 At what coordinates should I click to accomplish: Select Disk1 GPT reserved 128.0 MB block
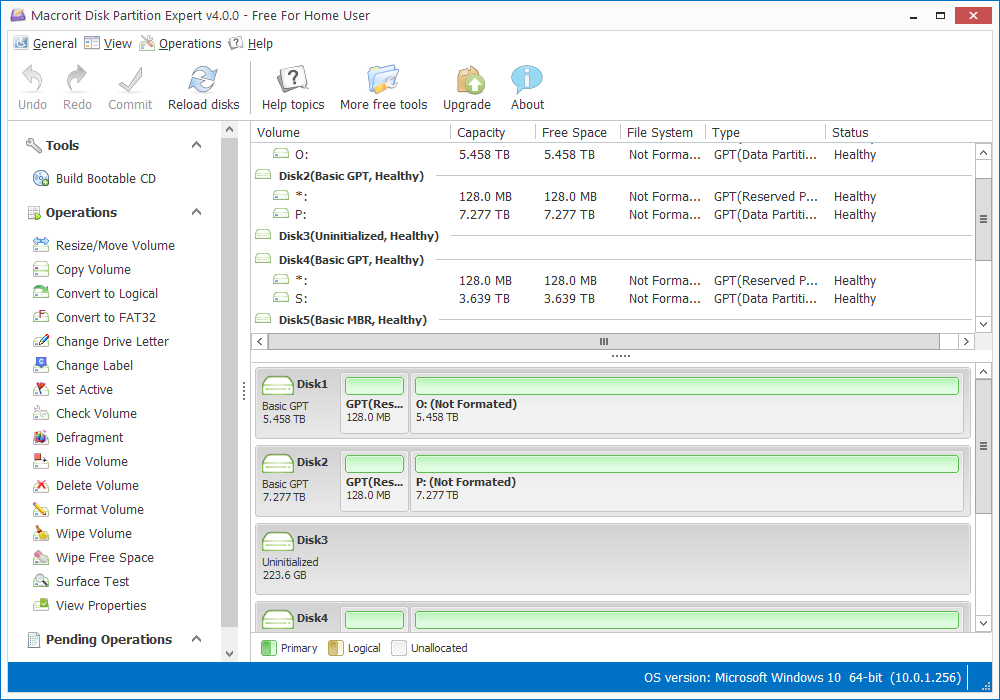pyautogui.click(x=374, y=403)
